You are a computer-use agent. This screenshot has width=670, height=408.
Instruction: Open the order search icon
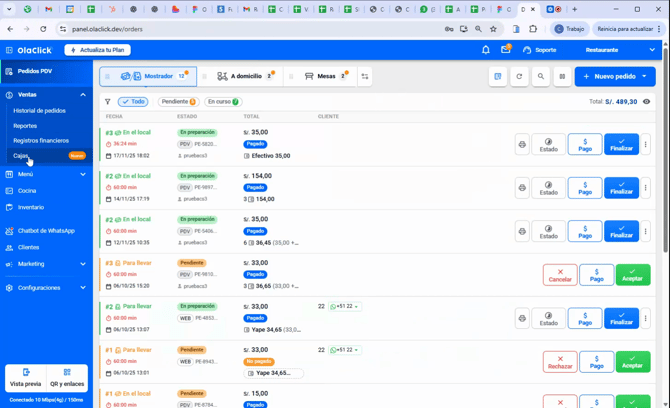[541, 76]
